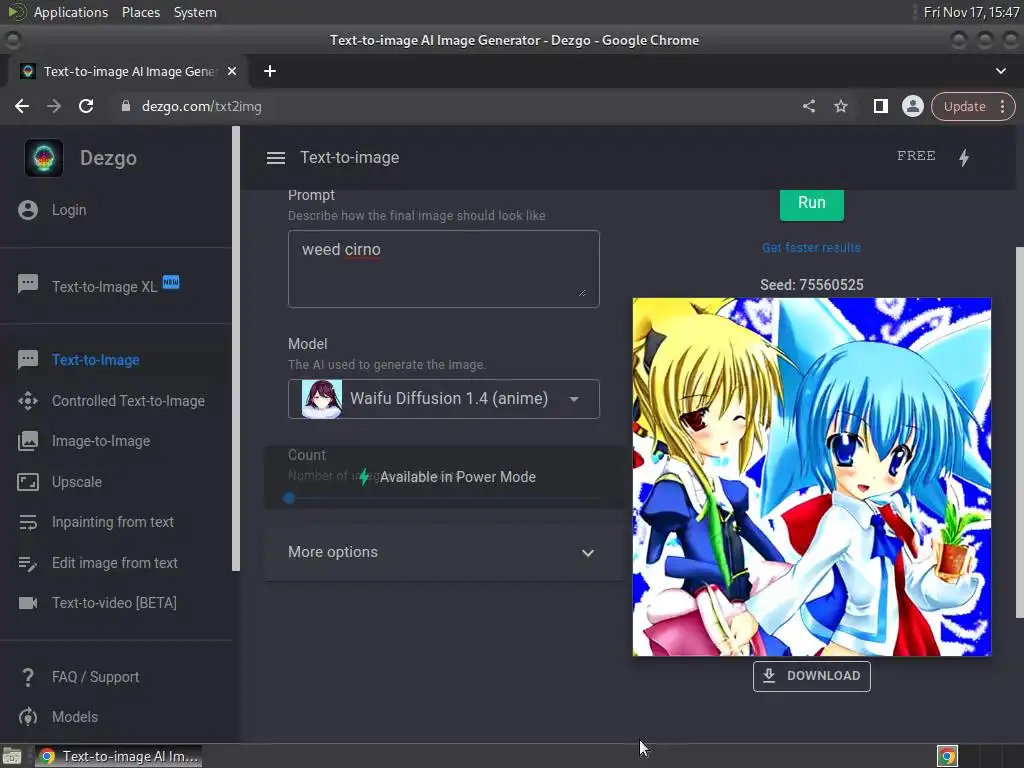Image resolution: width=1024 pixels, height=768 pixels.
Task: Click the Text-to-Image XL chat icon
Action: 28,284
